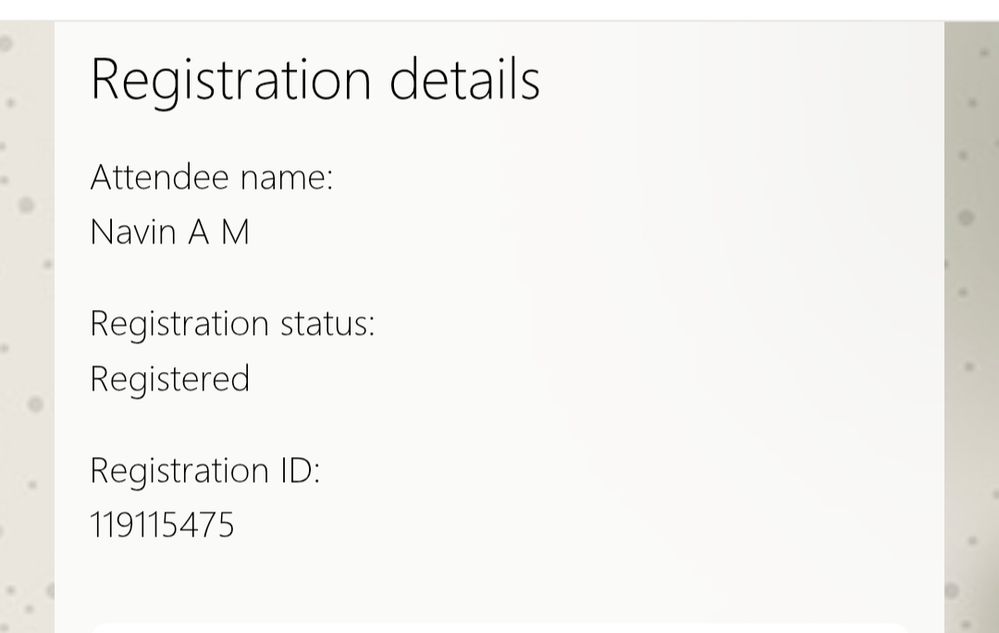Select the registration ID number 119115475

point(162,525)
